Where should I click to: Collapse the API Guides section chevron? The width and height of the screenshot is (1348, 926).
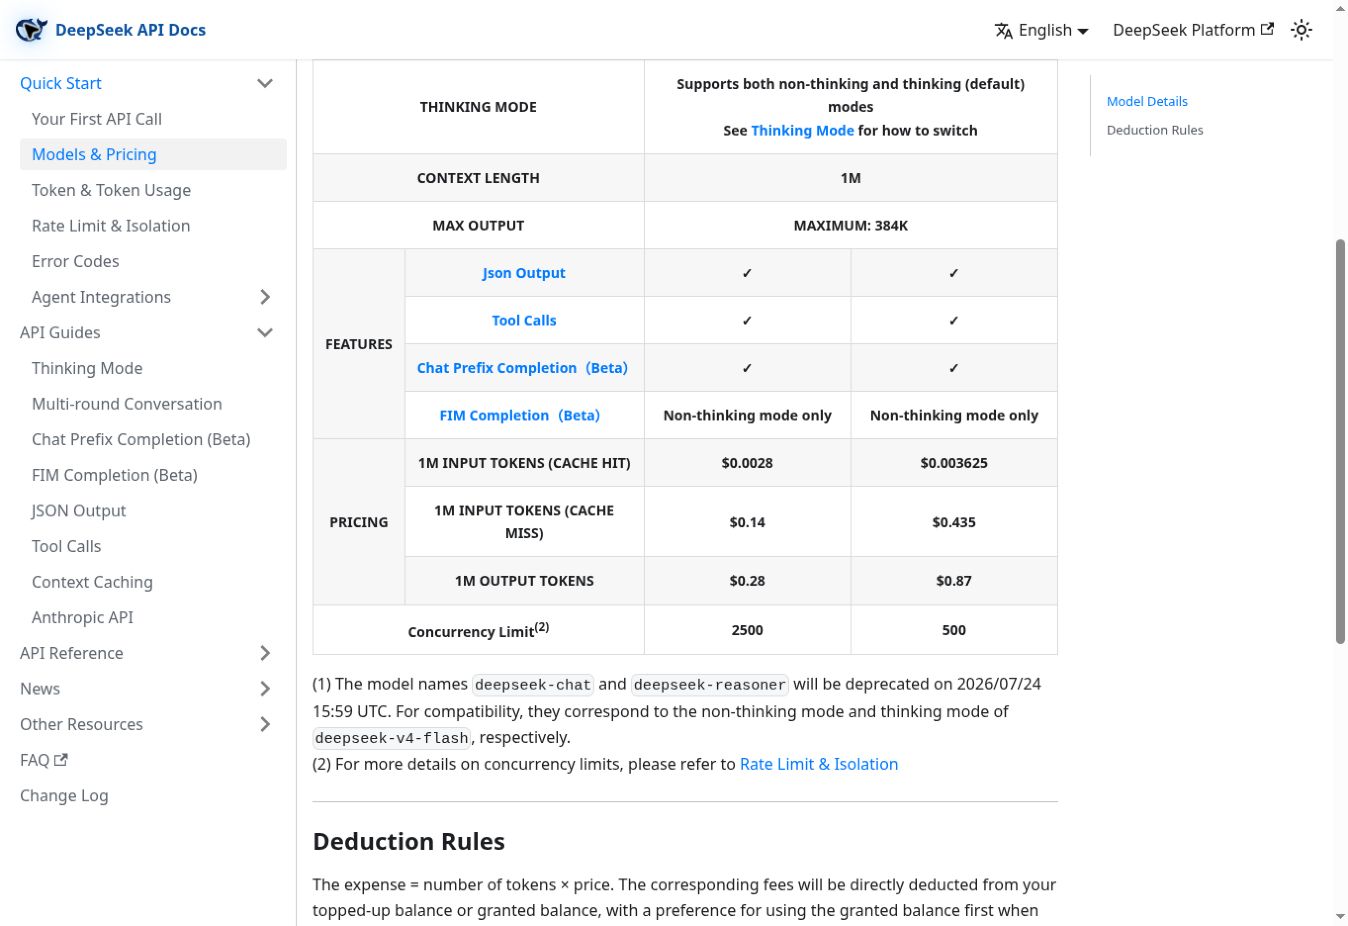(x=265, y=332)
